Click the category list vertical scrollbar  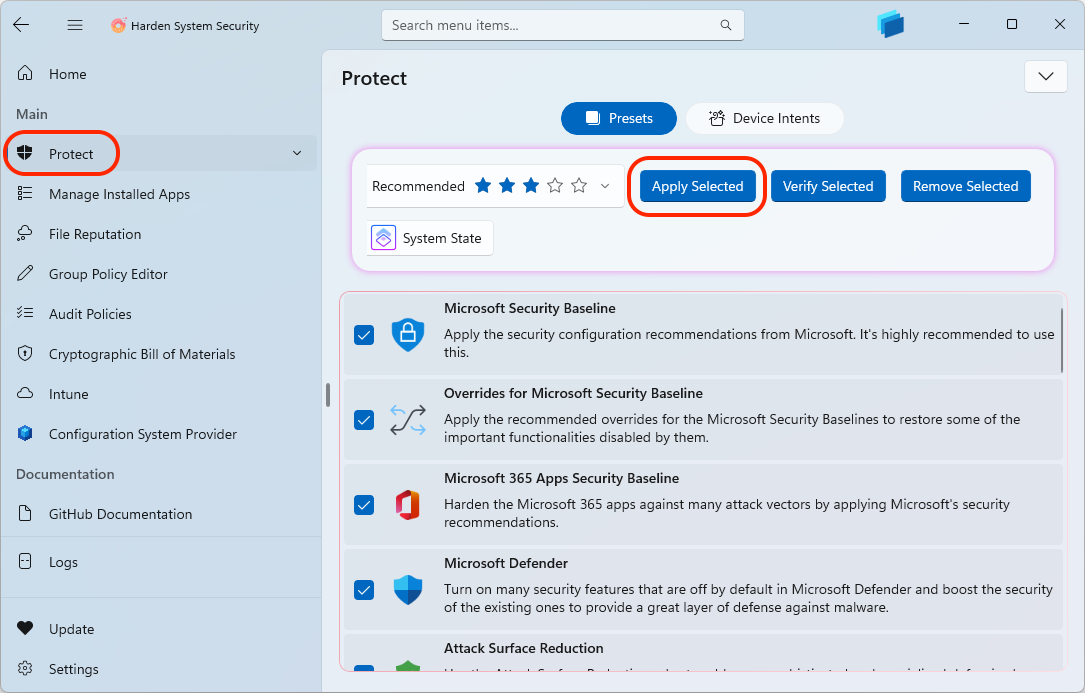1061,341
